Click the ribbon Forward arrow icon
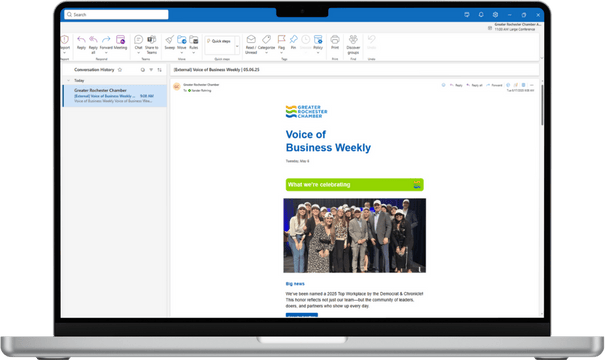This screenshot has height=360, width=605. click(106, 39)
